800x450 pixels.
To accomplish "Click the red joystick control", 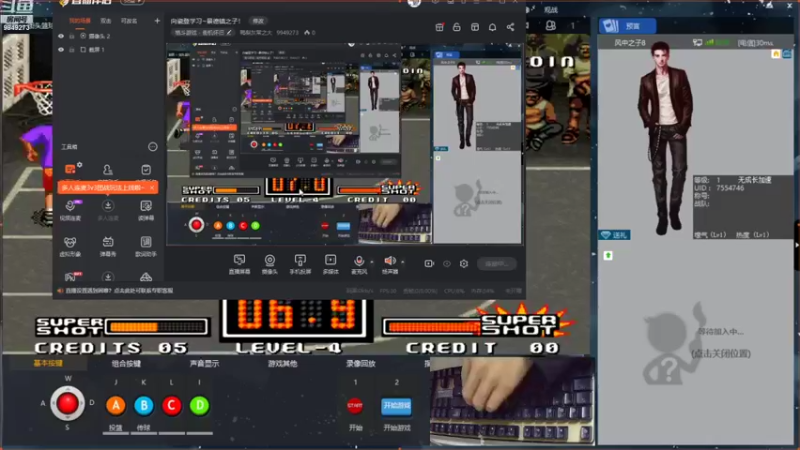I will (67, 403).
